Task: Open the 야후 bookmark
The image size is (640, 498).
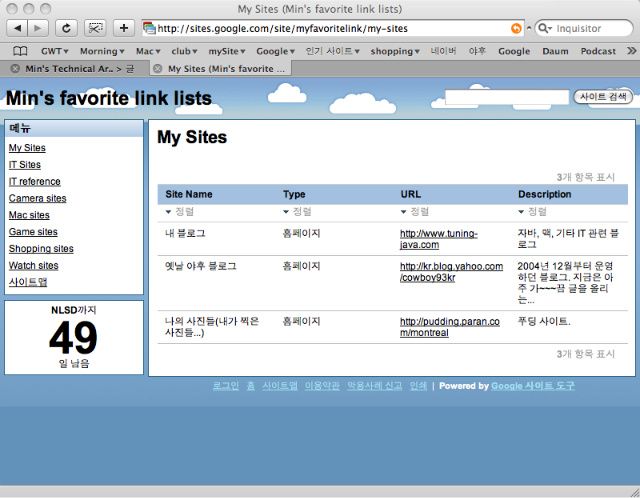Action: tap(477, 51)
